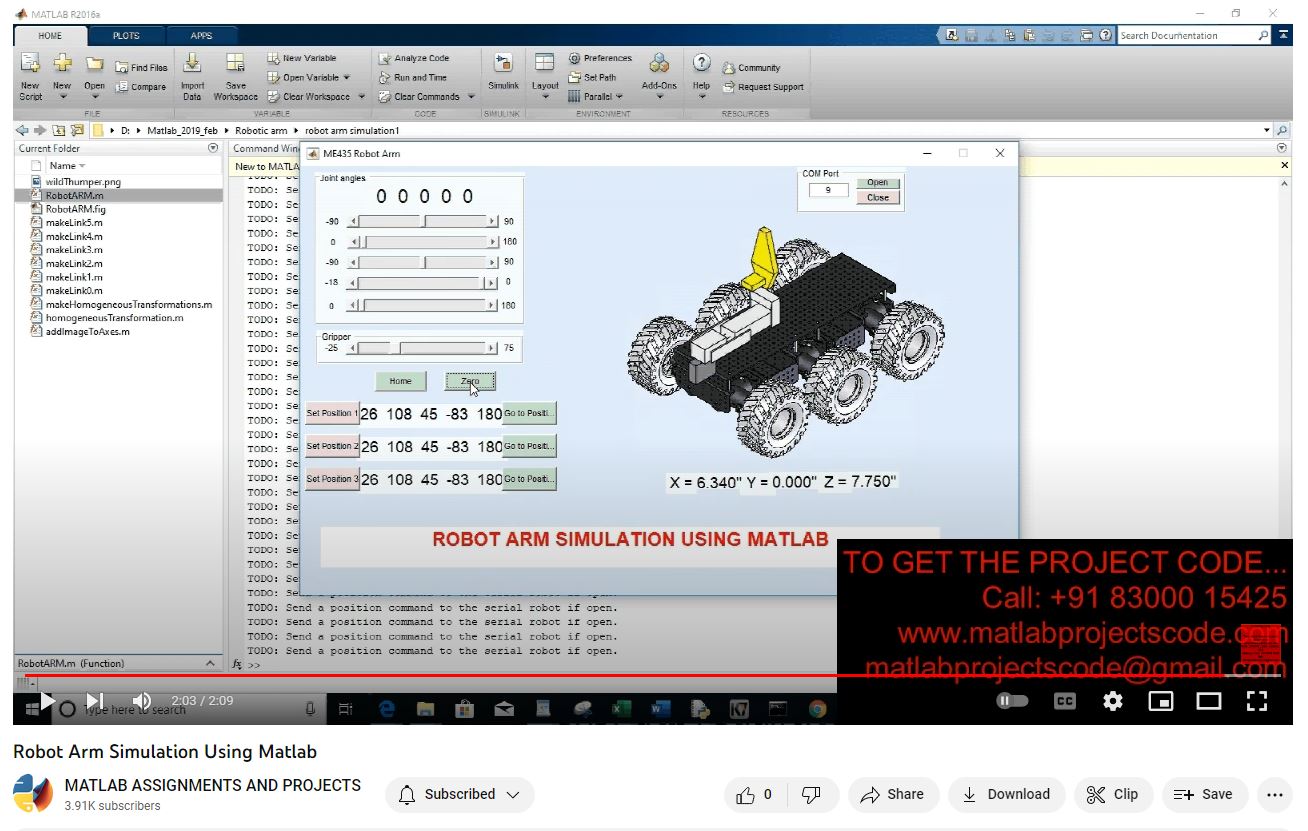
Task: Click the Zero button
Action: 470,381
